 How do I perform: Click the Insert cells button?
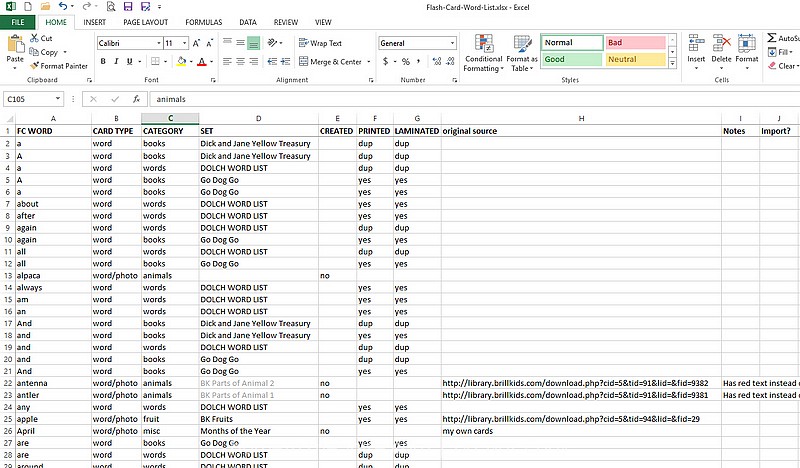click(x=696, y=51)
